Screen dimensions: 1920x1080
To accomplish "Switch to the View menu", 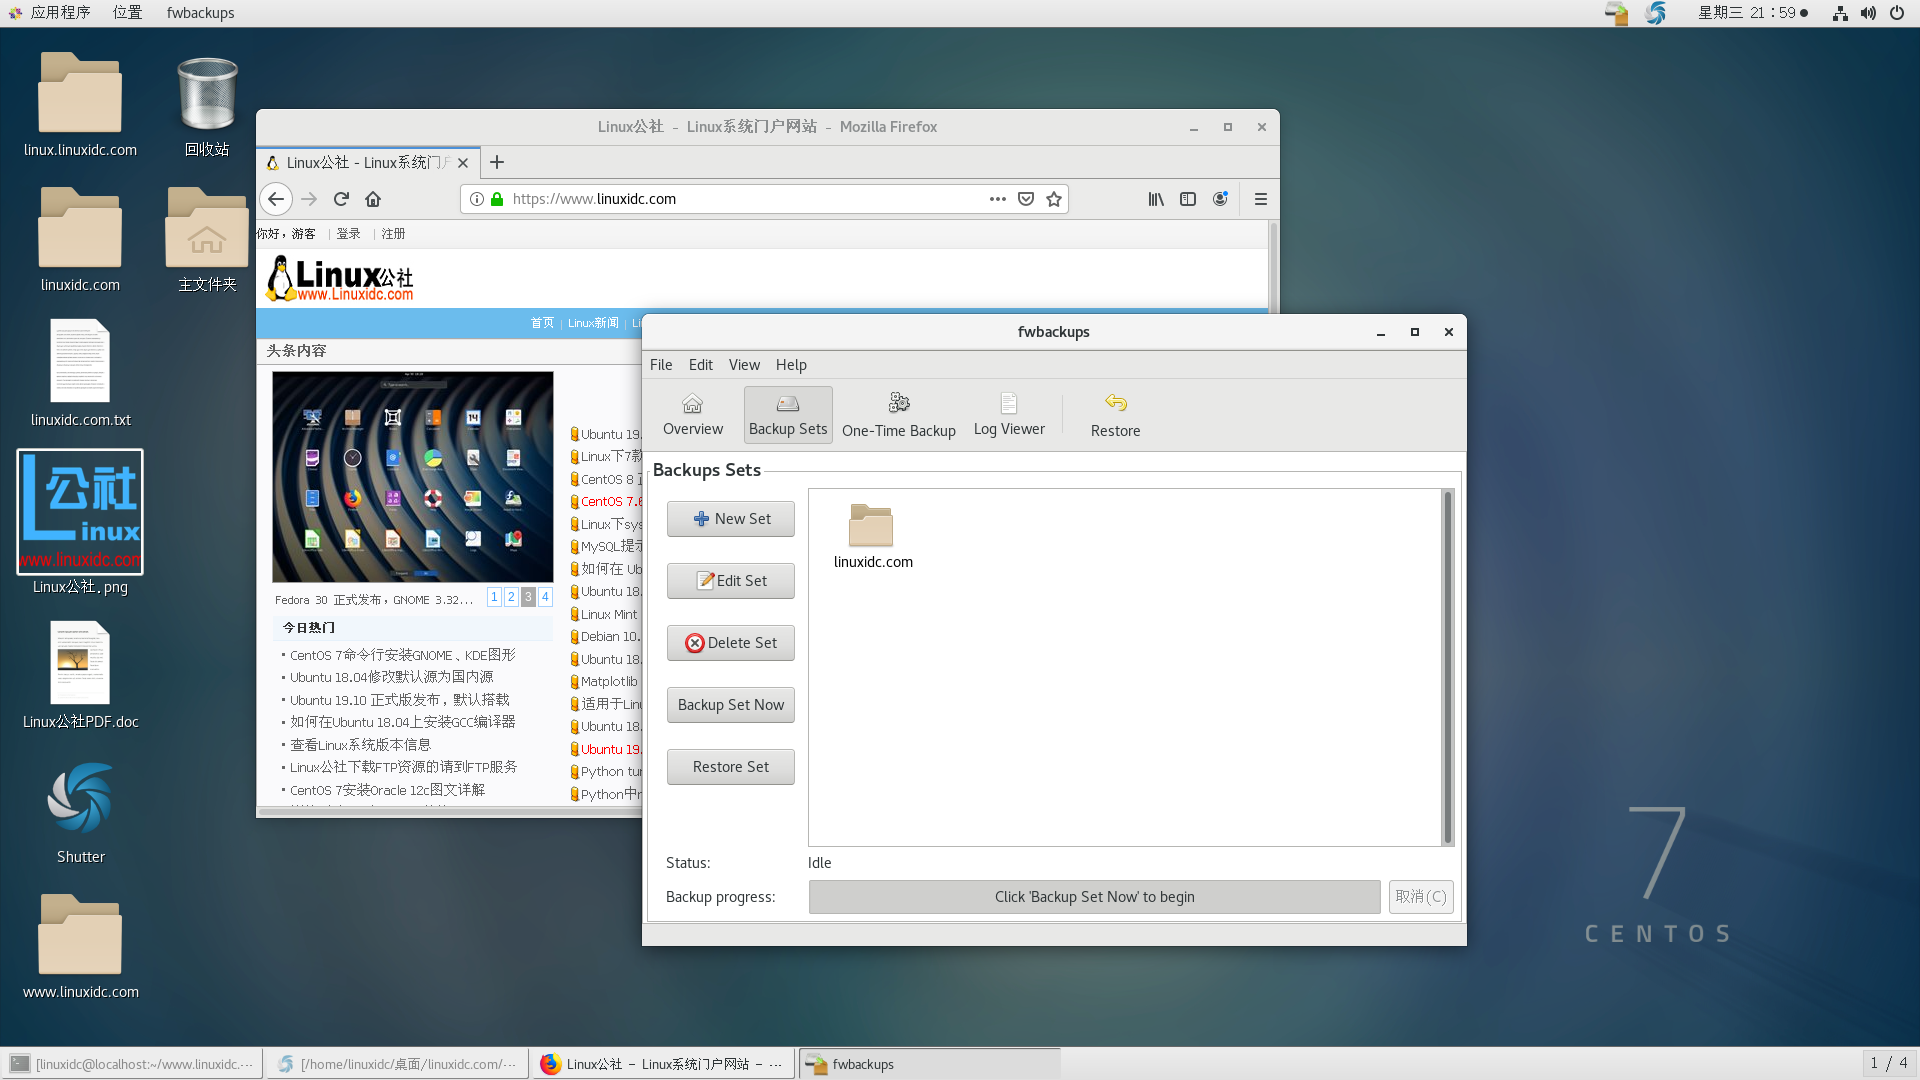I will pos(744,364).
